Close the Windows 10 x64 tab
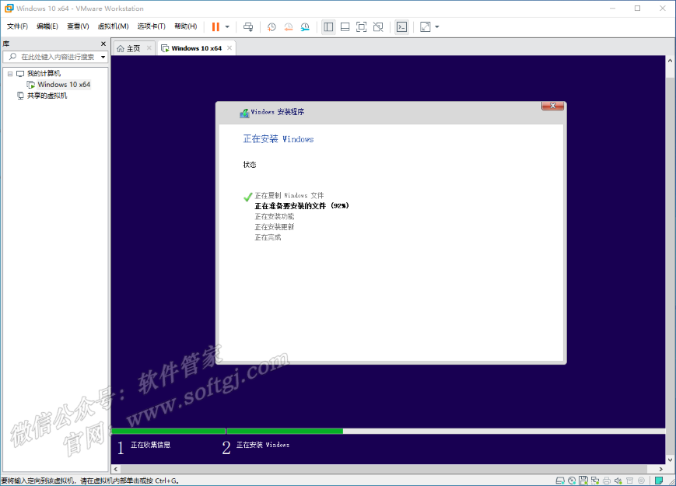Image resolution: width=676 pixels, height=486 pixels. [229, 48]
